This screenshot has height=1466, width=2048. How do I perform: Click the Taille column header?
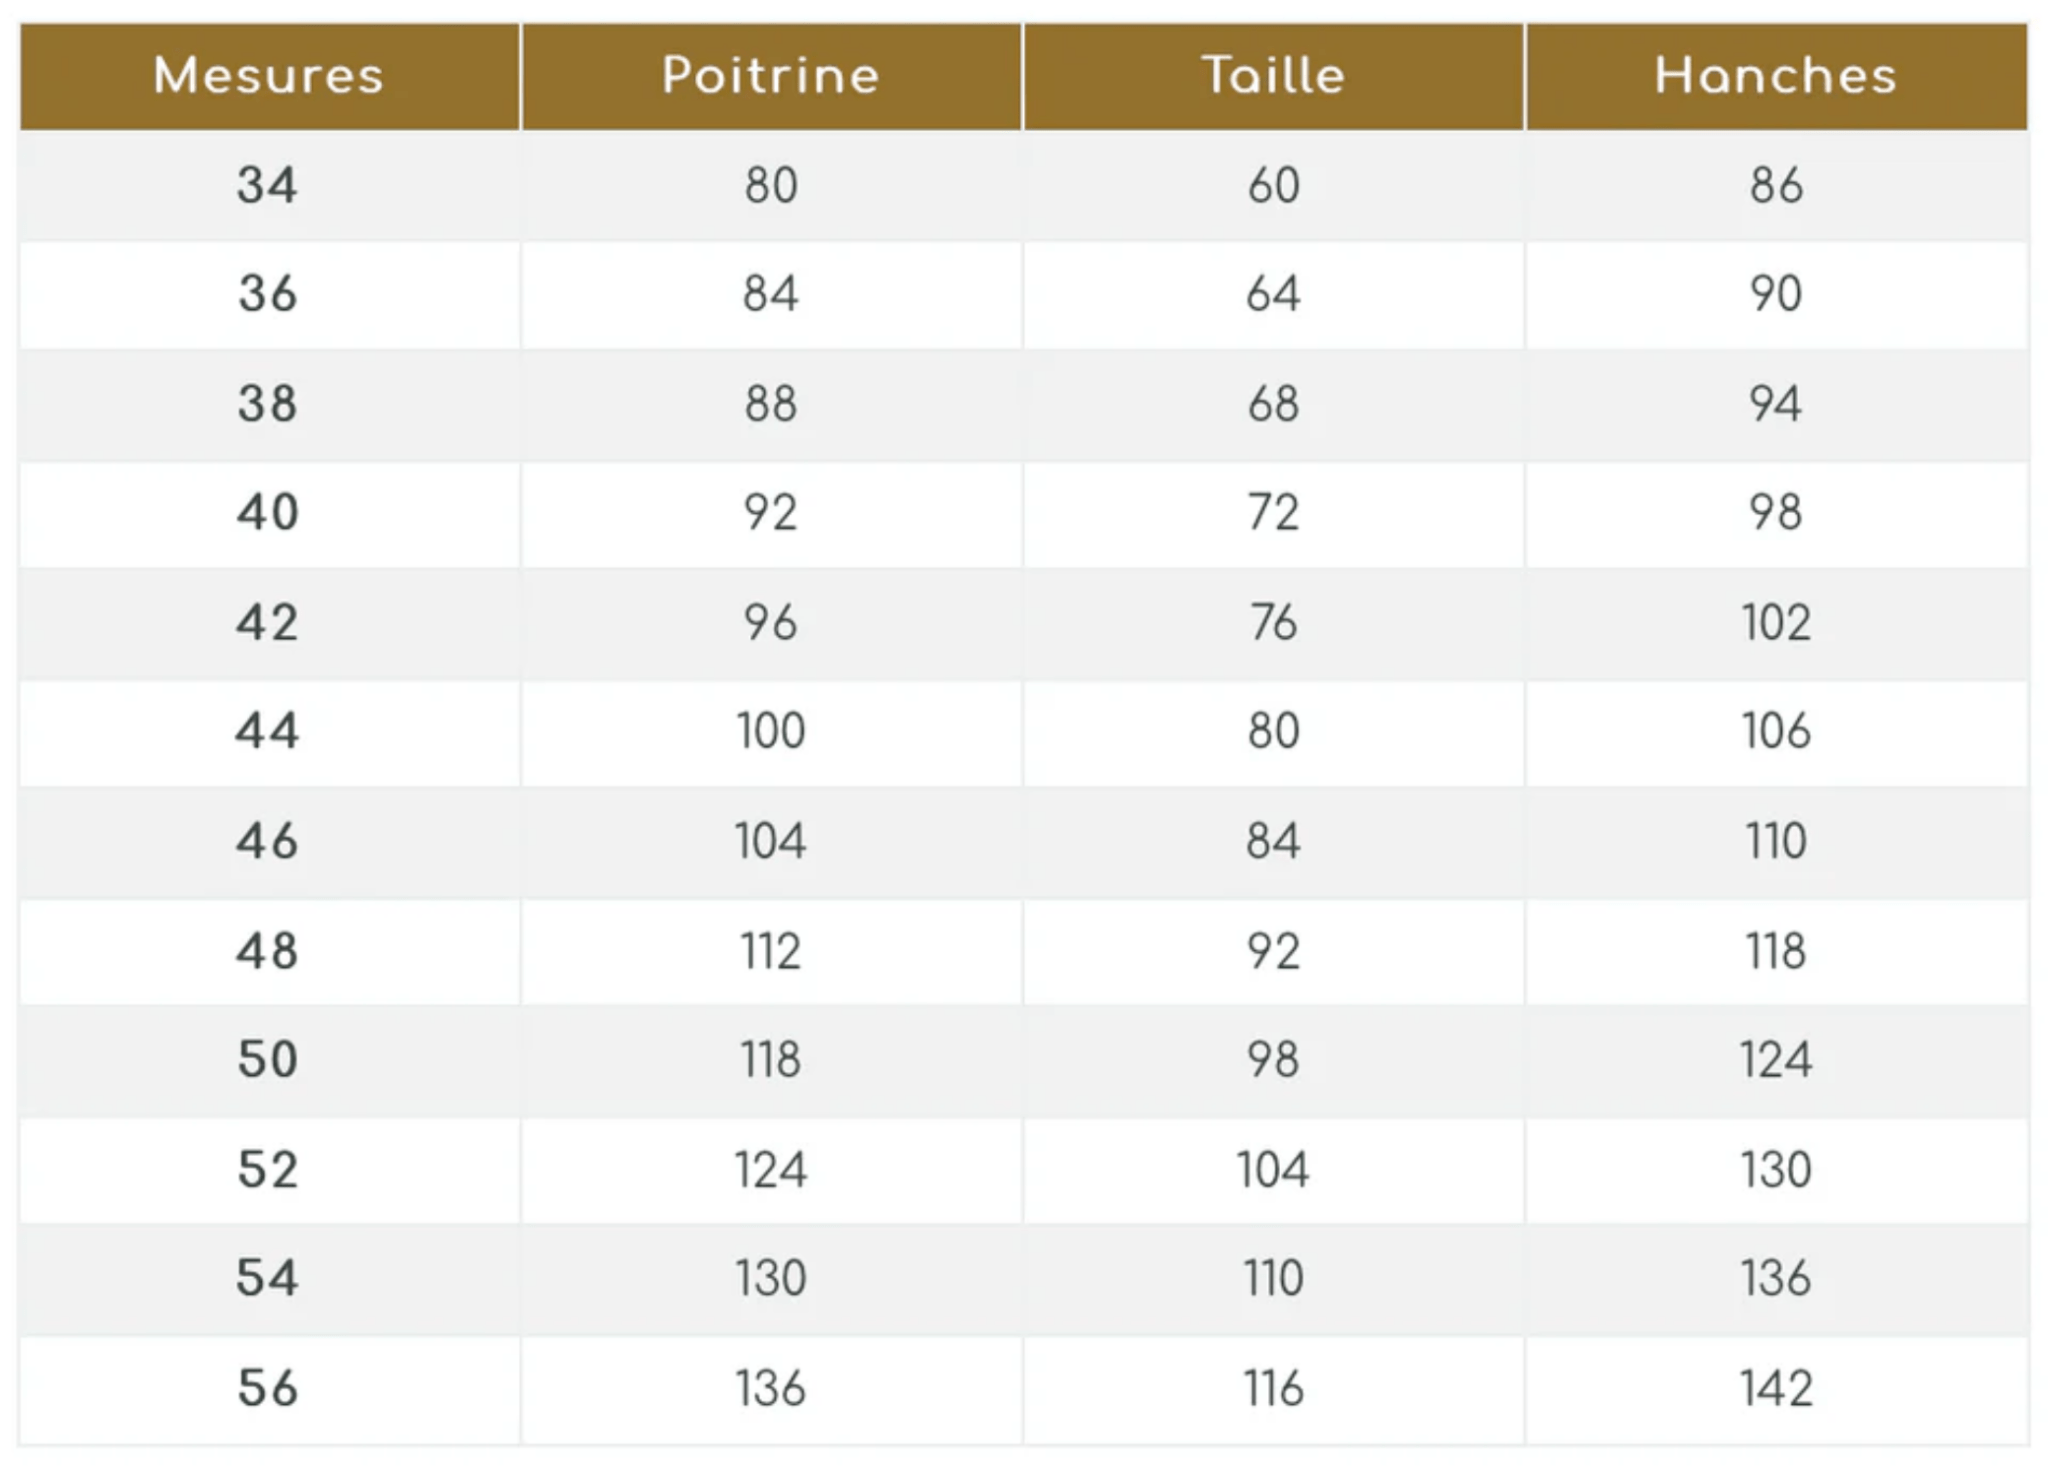(1273, 76)
